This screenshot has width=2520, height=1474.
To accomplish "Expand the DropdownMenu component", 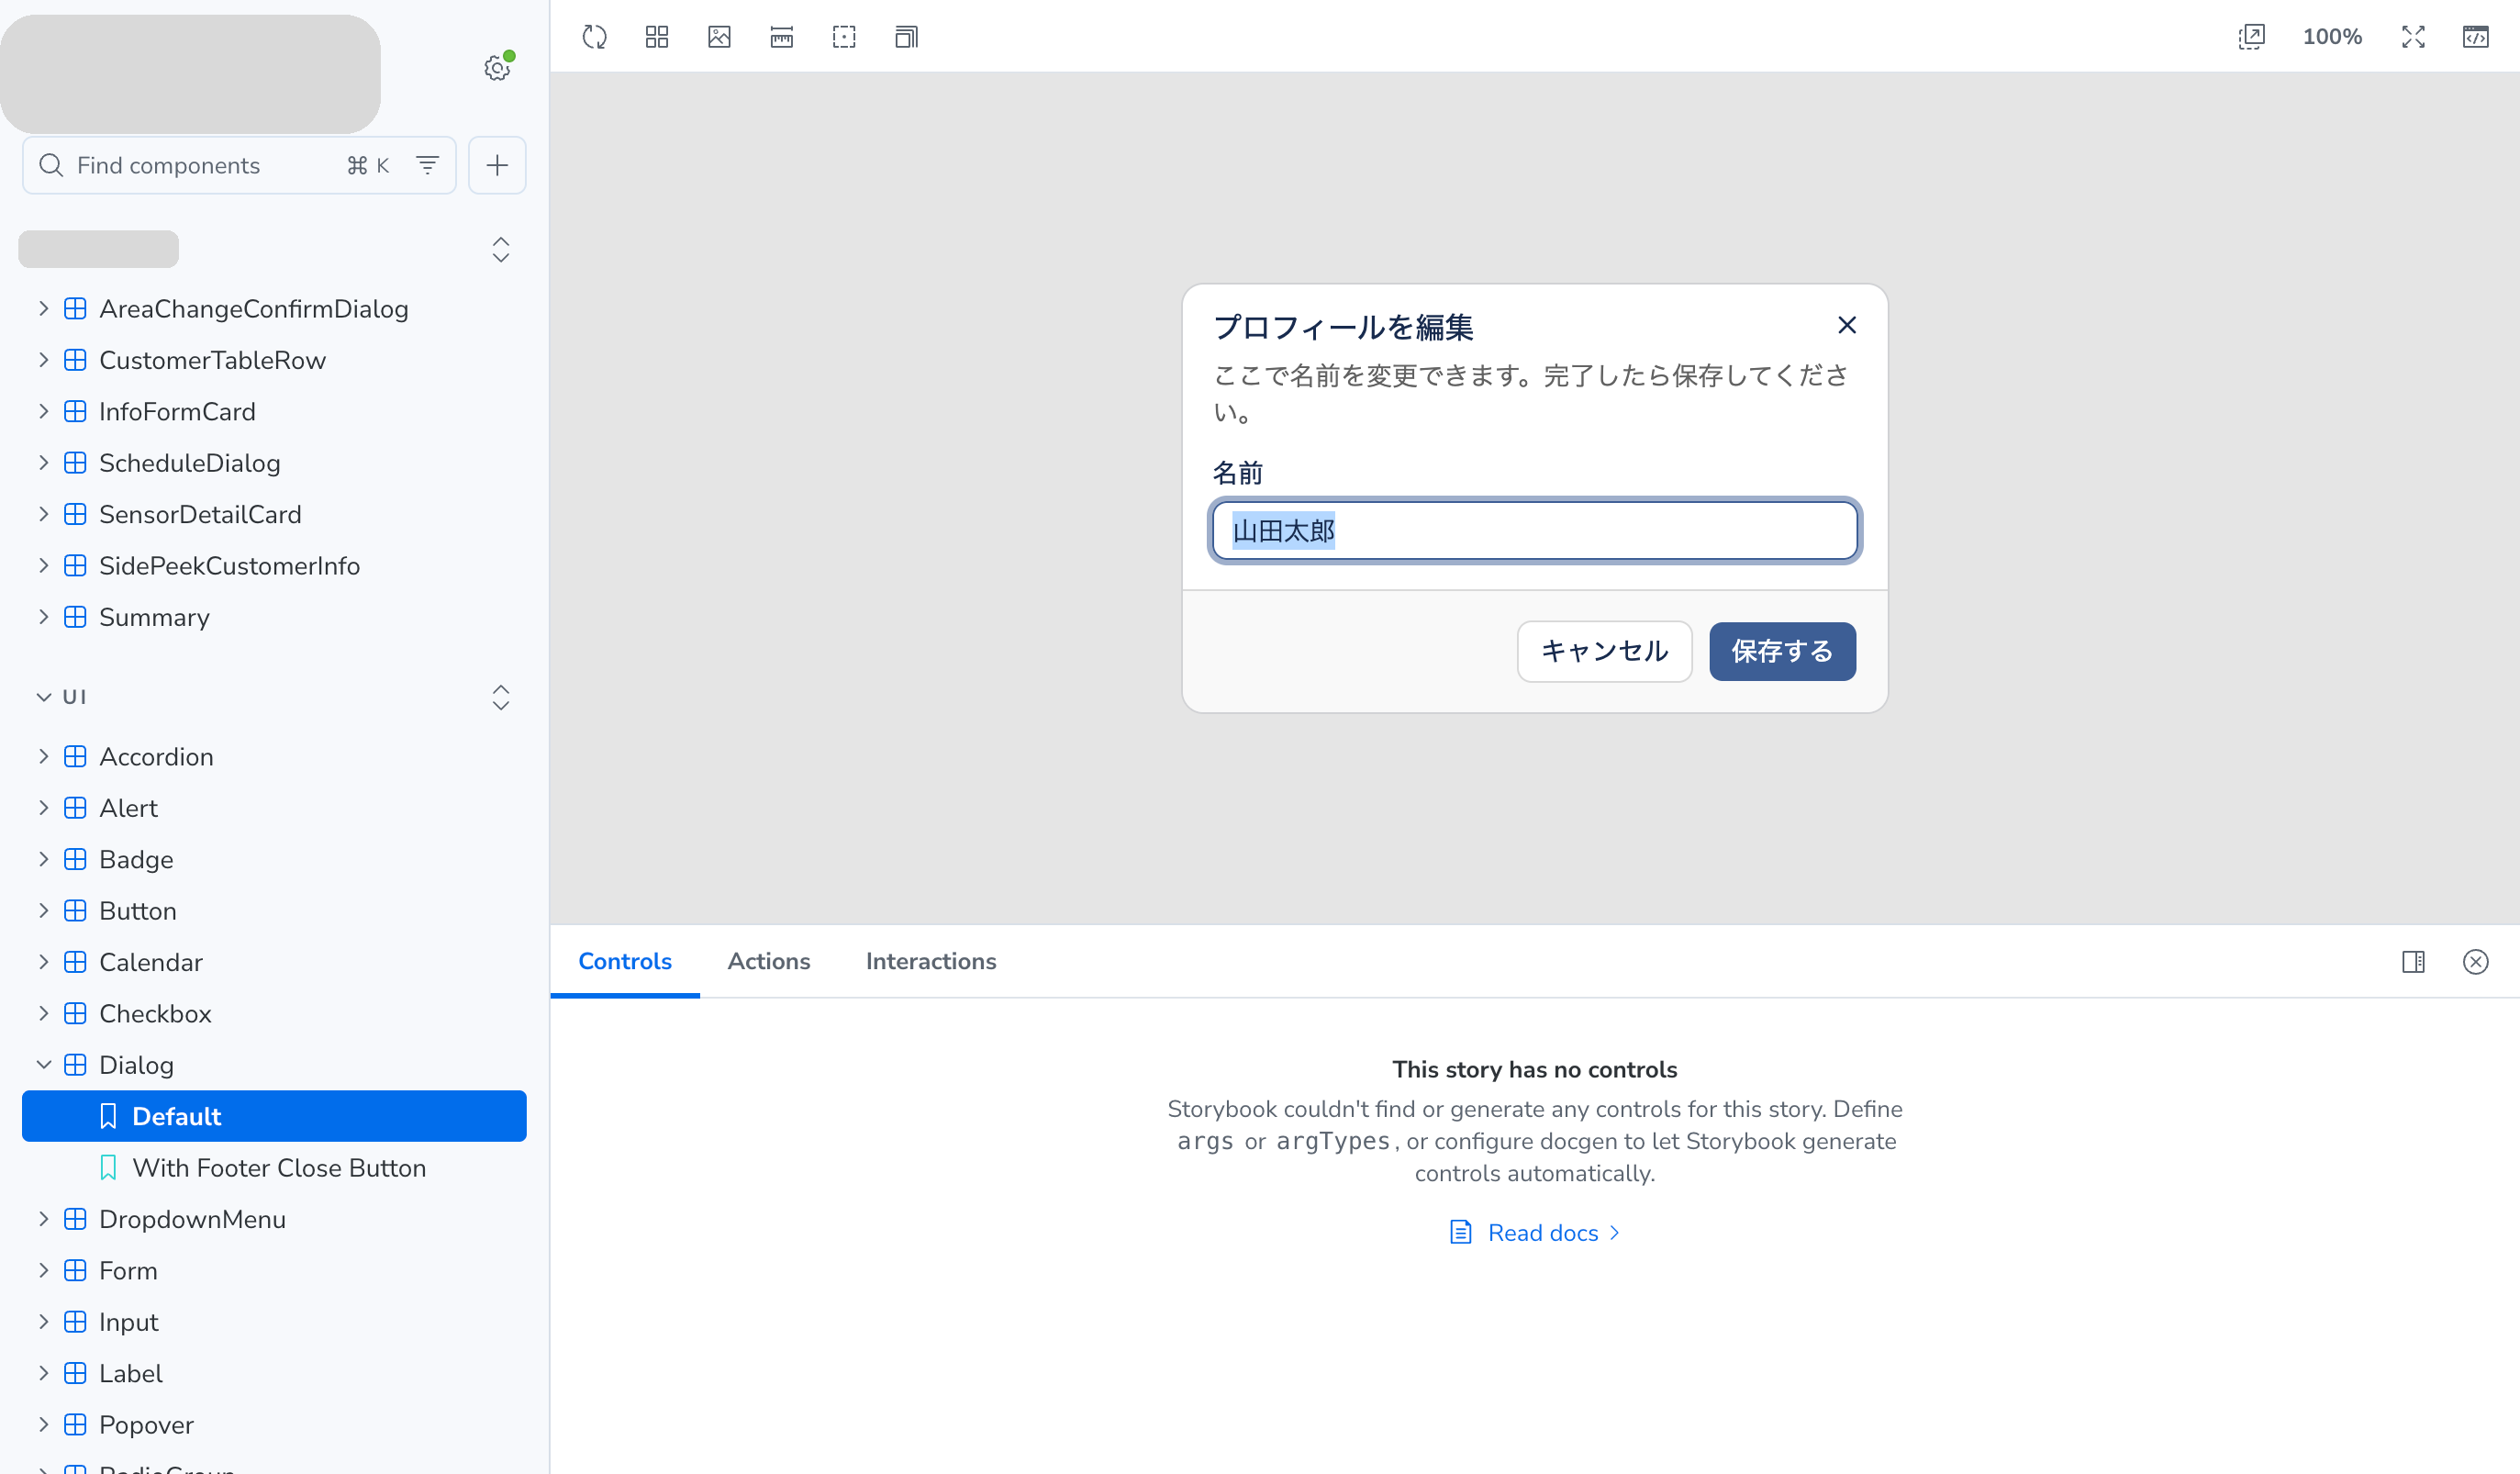I will (x=193, y=1219).
